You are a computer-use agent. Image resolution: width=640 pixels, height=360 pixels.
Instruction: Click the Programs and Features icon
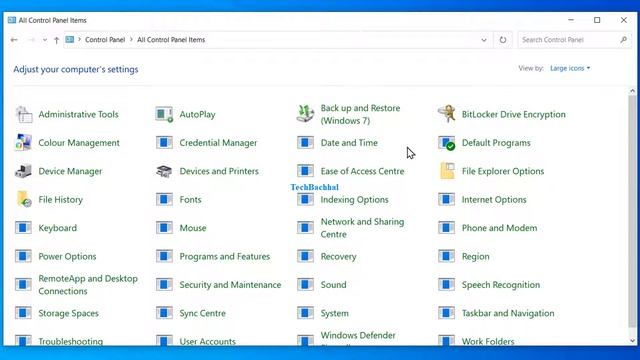[x=164, y=256]
